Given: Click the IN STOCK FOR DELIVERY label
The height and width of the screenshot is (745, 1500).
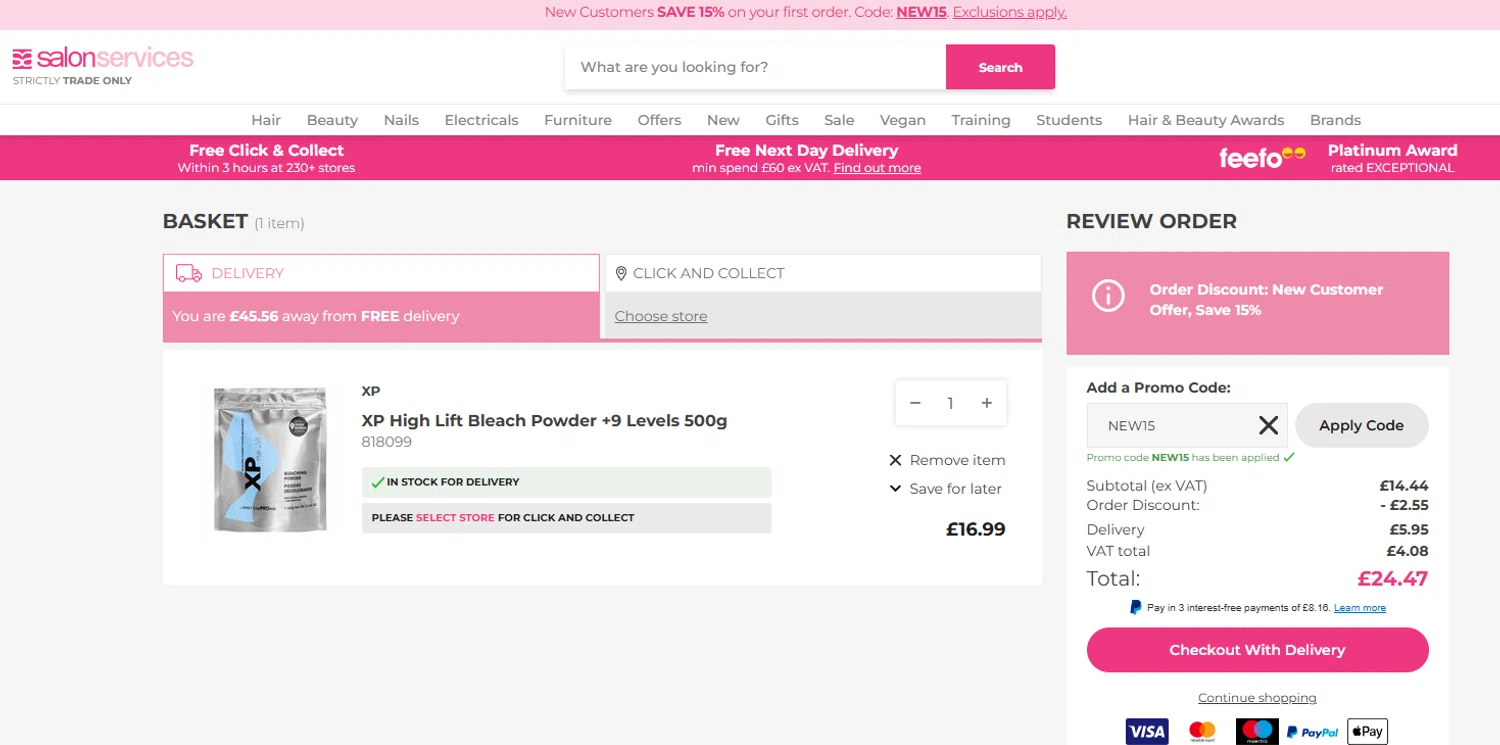Looking at the screenshot, I should pyautogui.click(x=452, y=482).
